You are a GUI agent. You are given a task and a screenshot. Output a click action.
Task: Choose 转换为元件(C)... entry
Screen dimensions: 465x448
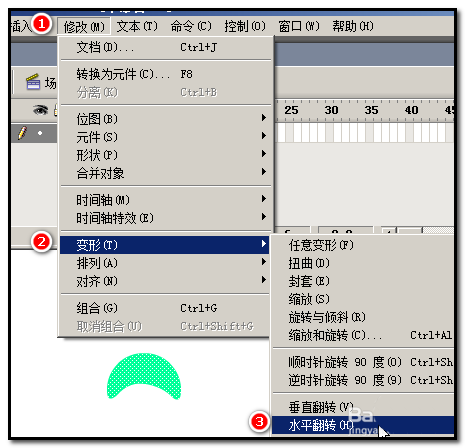[166, 74]
